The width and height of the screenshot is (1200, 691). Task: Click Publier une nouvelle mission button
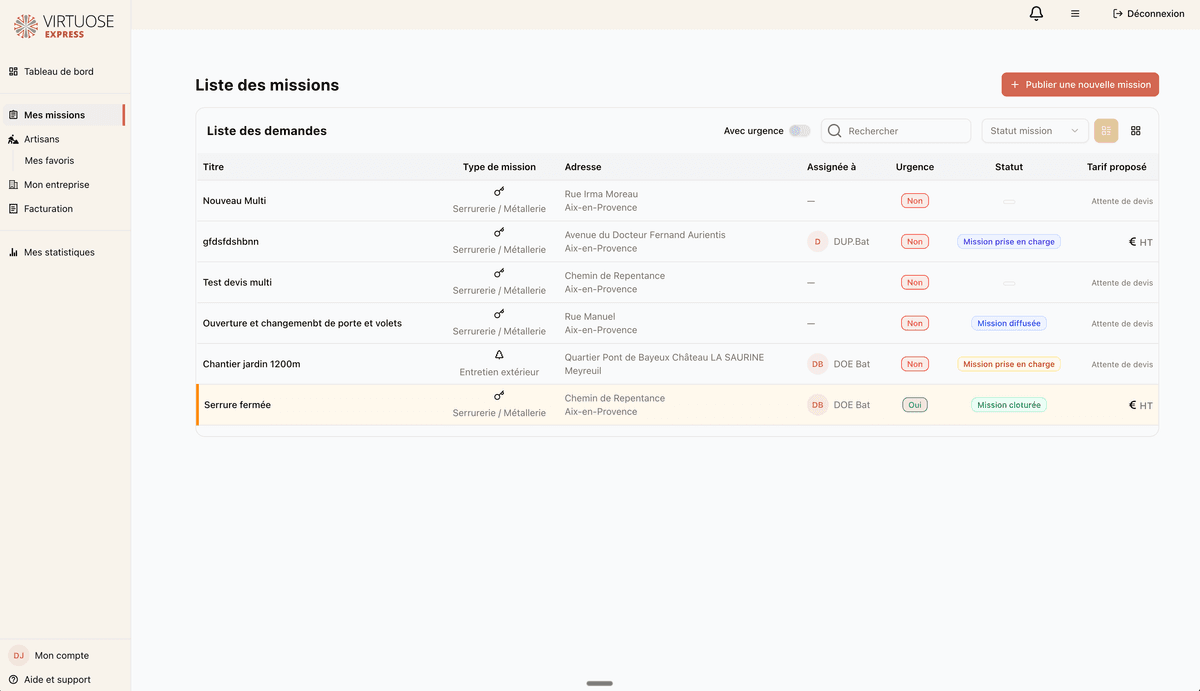point(1080,85)
